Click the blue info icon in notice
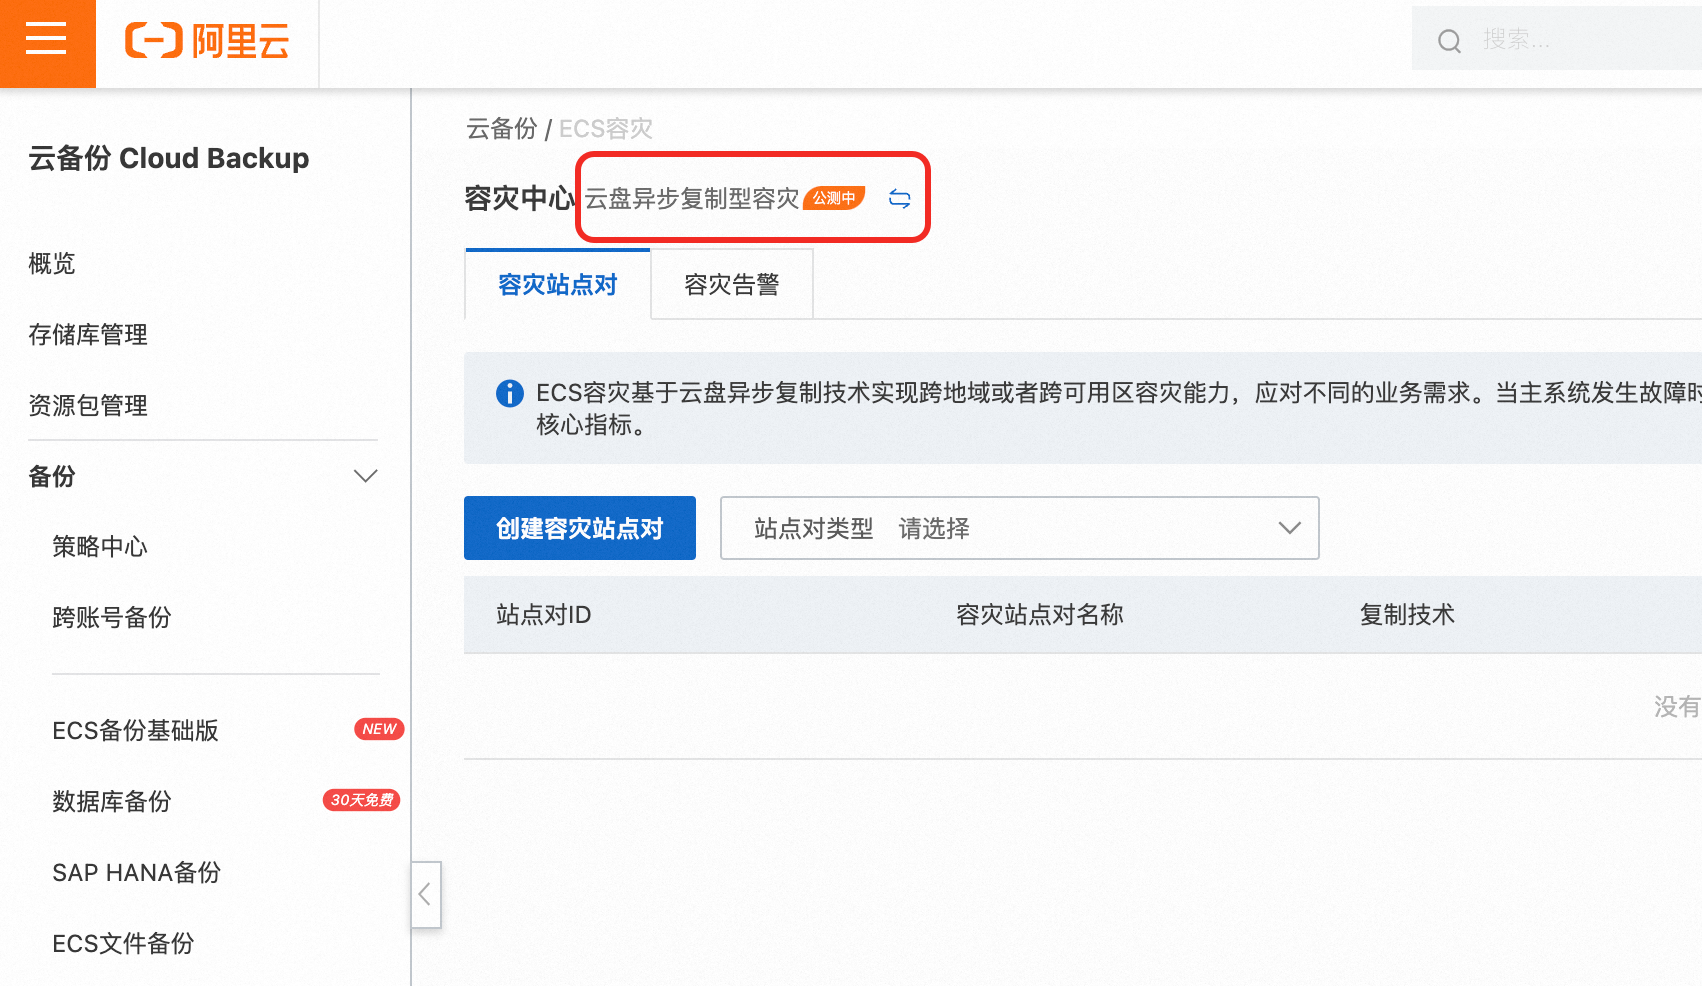Image resolution: width=1702 pixels, height=986 pixels. pos(510,393)
